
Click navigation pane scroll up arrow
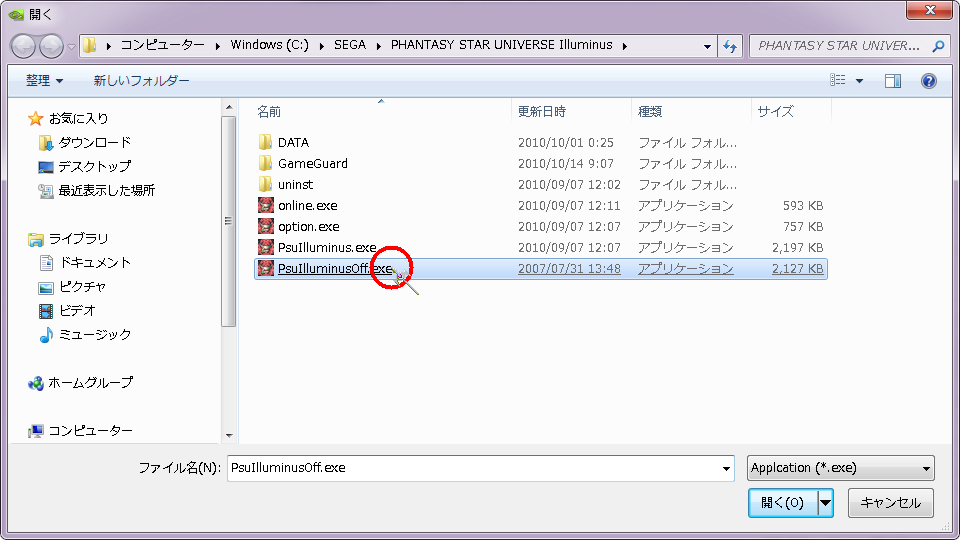(x=229, y=108)
